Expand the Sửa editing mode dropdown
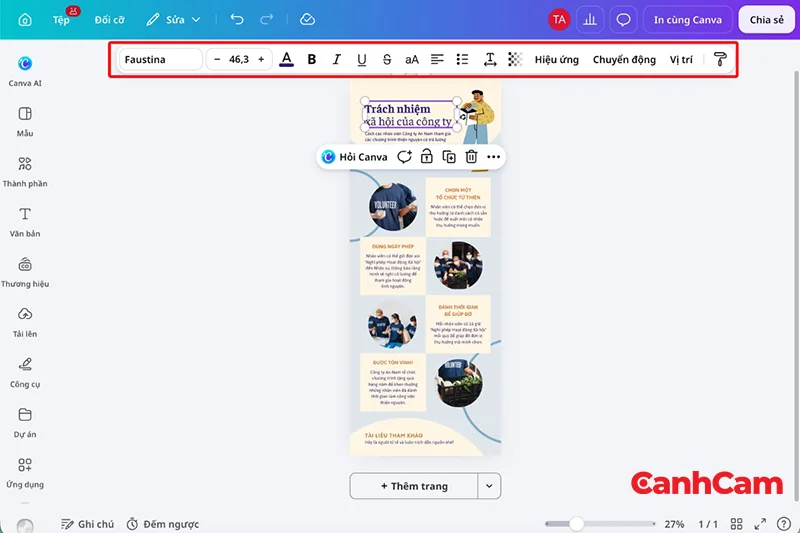The height and width of the screenshot is (533, 800). [x=173, y=20]
